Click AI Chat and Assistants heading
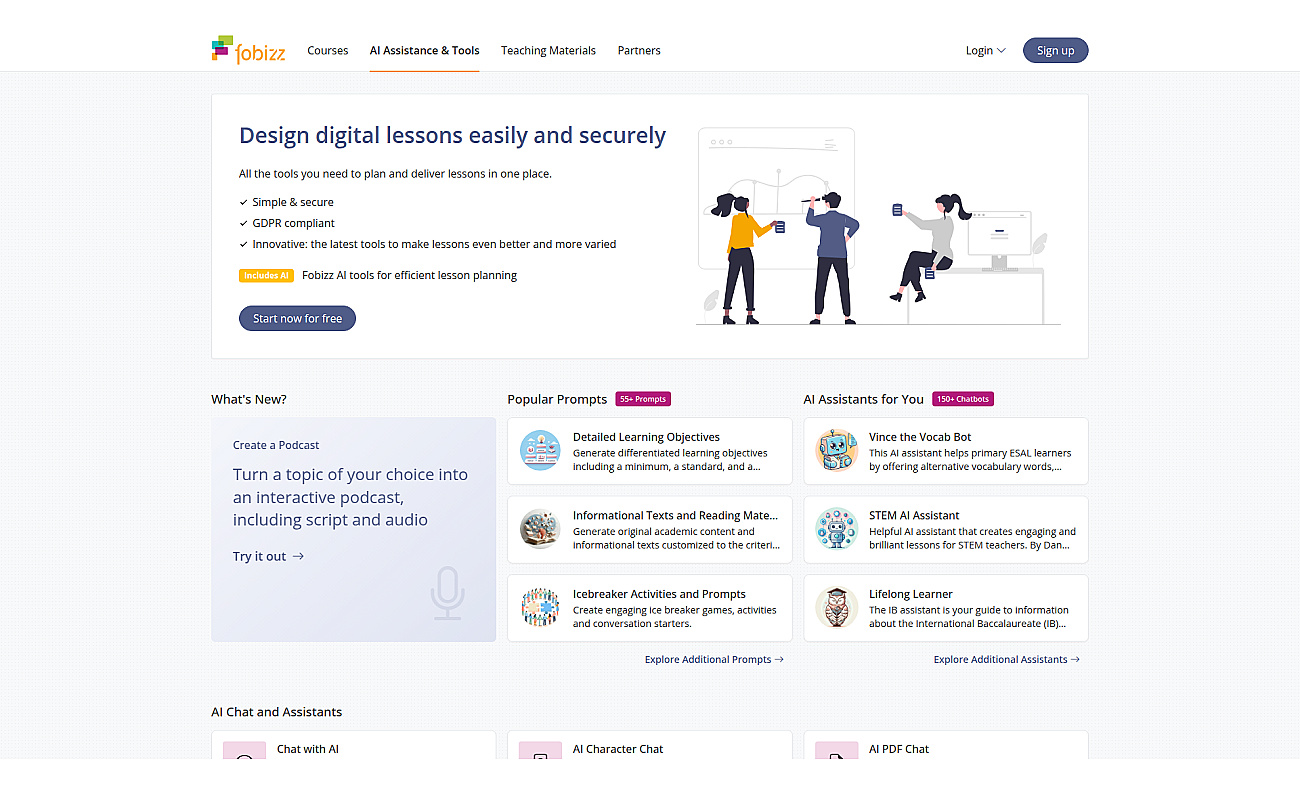Image resolution: width=1300 pixels, height=788 pixels. (276, 712)
